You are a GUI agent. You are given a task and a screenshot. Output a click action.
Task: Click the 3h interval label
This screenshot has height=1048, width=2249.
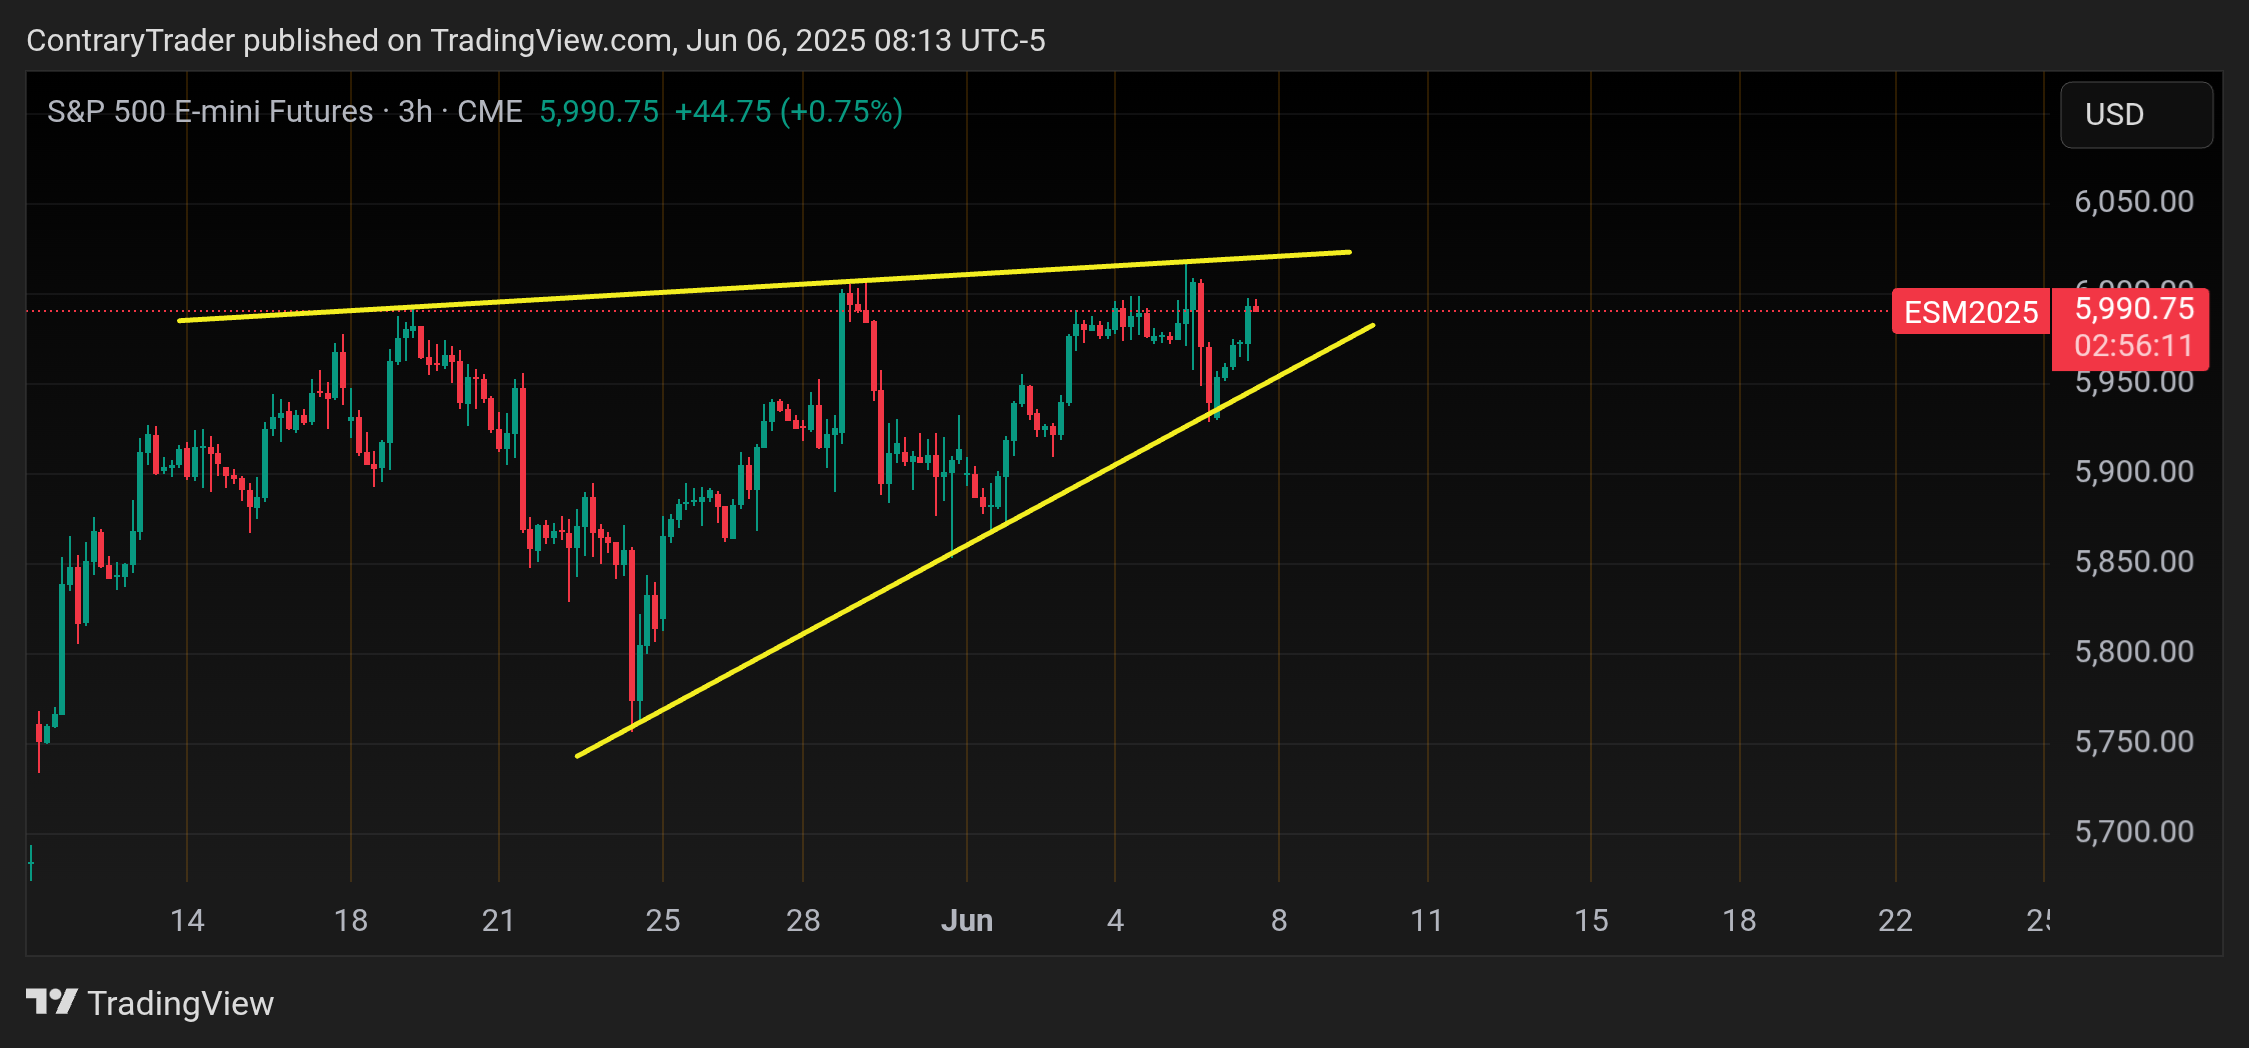click(415, 111)
